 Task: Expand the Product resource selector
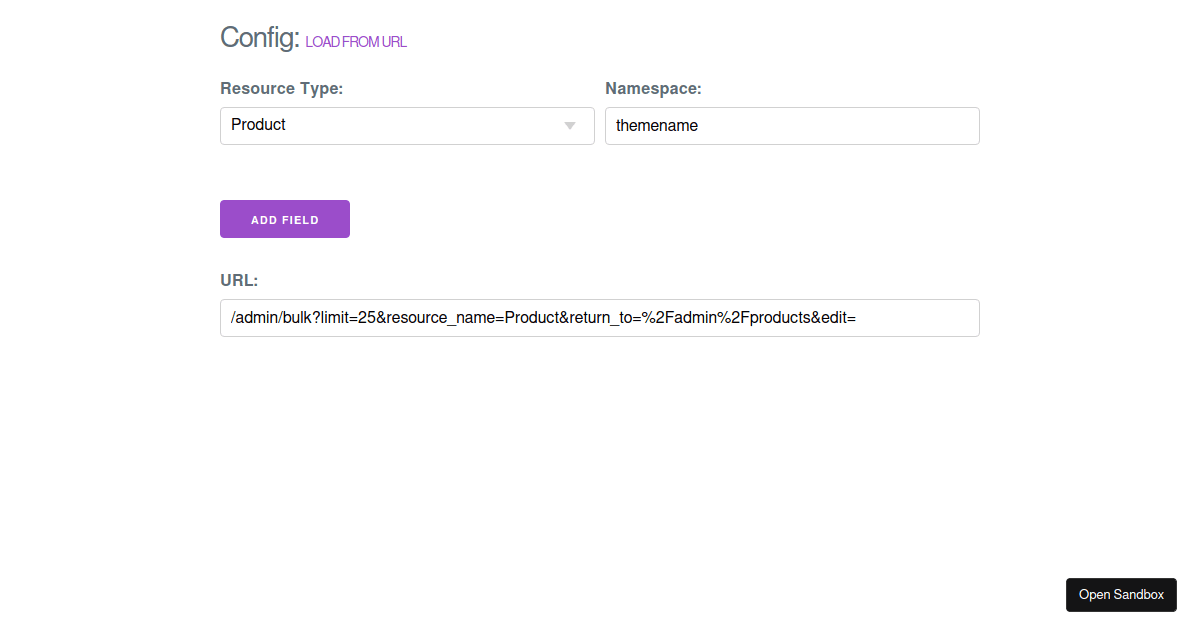[x=406, y=125]
